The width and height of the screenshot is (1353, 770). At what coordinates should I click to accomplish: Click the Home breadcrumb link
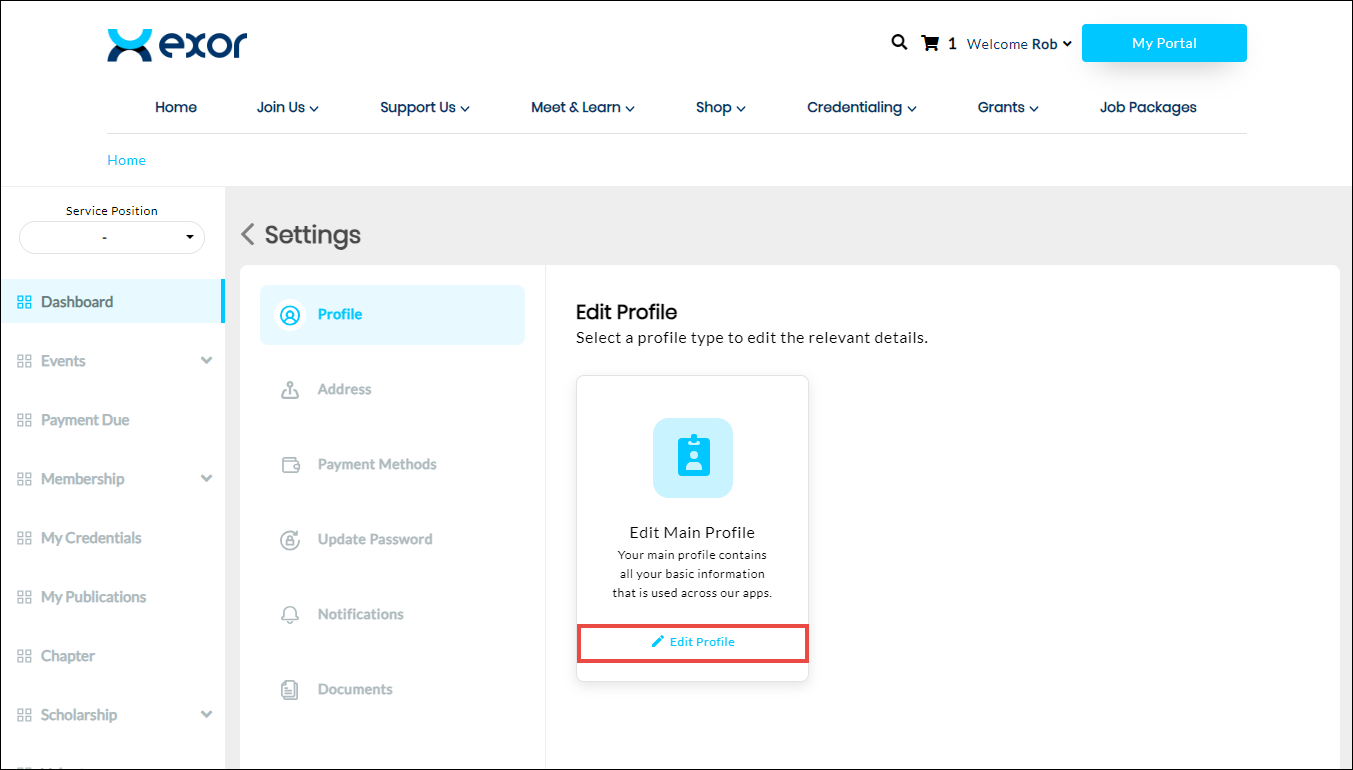(x=126, y=160)
